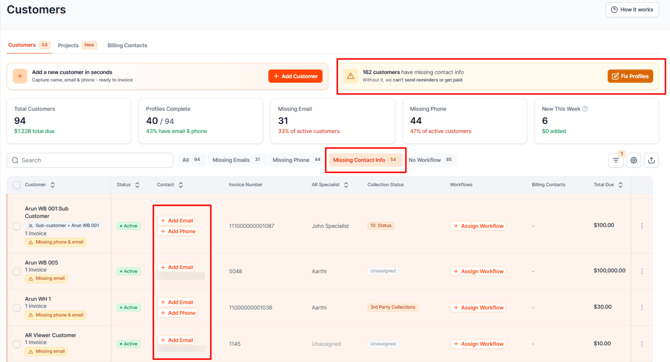The height and width of the screenshot is (362, 670).
Task: Select Missing Contact Info filter
Action: tap(365, 160)
